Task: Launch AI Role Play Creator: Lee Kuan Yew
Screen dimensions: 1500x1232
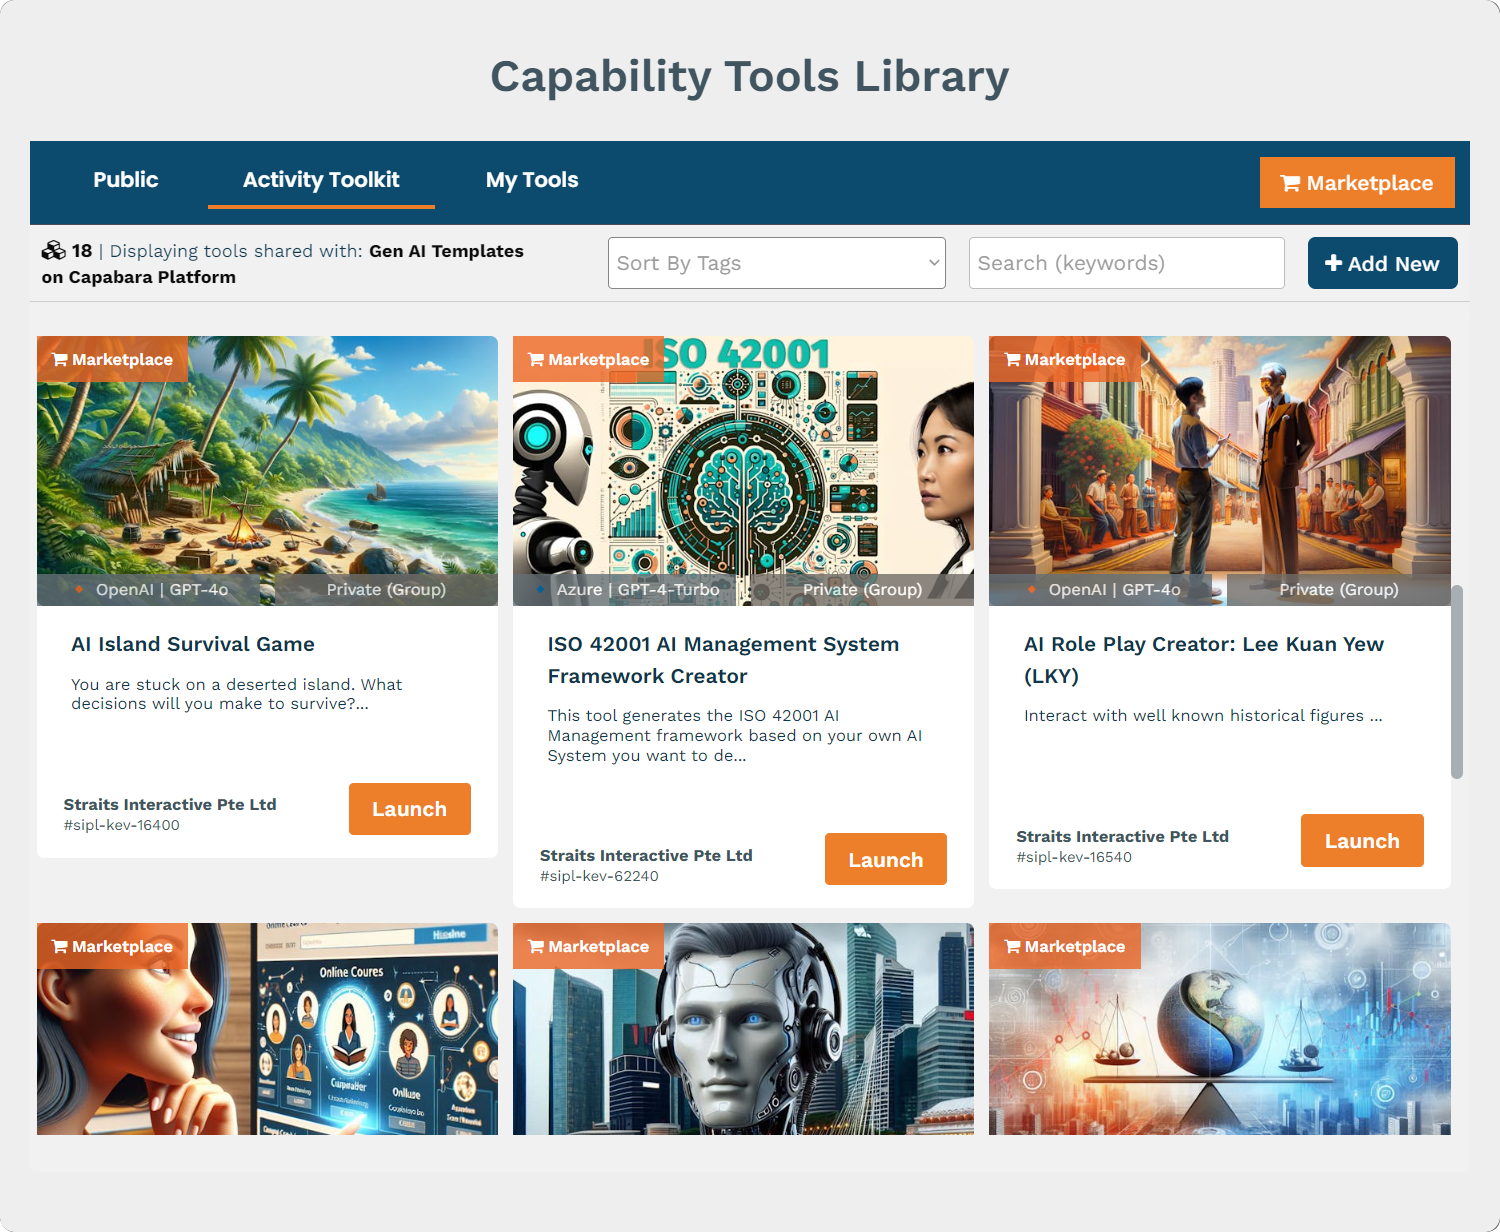Action: click(1361, 840)
